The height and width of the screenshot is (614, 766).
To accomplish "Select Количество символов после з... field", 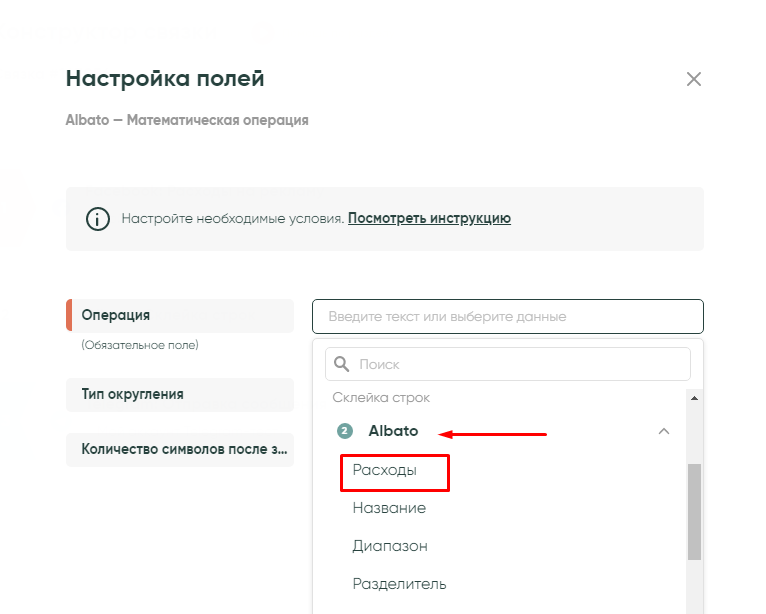I will point(180,449).
